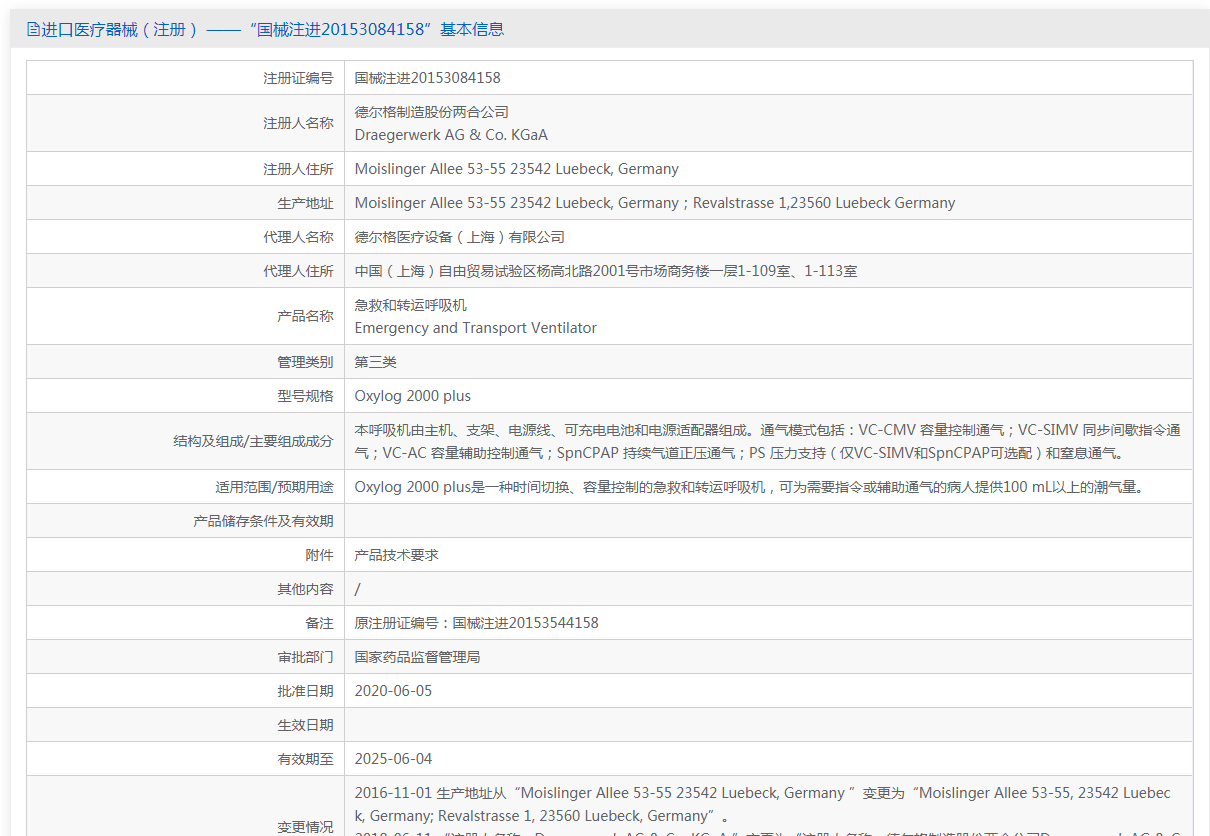Click the 变更情况 label
Screen dimensions: 1210x836
pos(306,827)
